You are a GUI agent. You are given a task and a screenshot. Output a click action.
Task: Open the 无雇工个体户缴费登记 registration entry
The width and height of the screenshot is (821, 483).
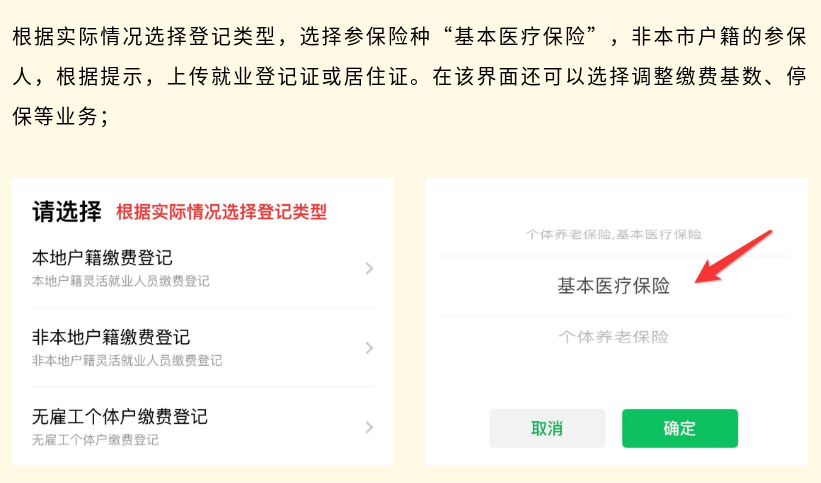pyautogui.click(x=120, y=417)
